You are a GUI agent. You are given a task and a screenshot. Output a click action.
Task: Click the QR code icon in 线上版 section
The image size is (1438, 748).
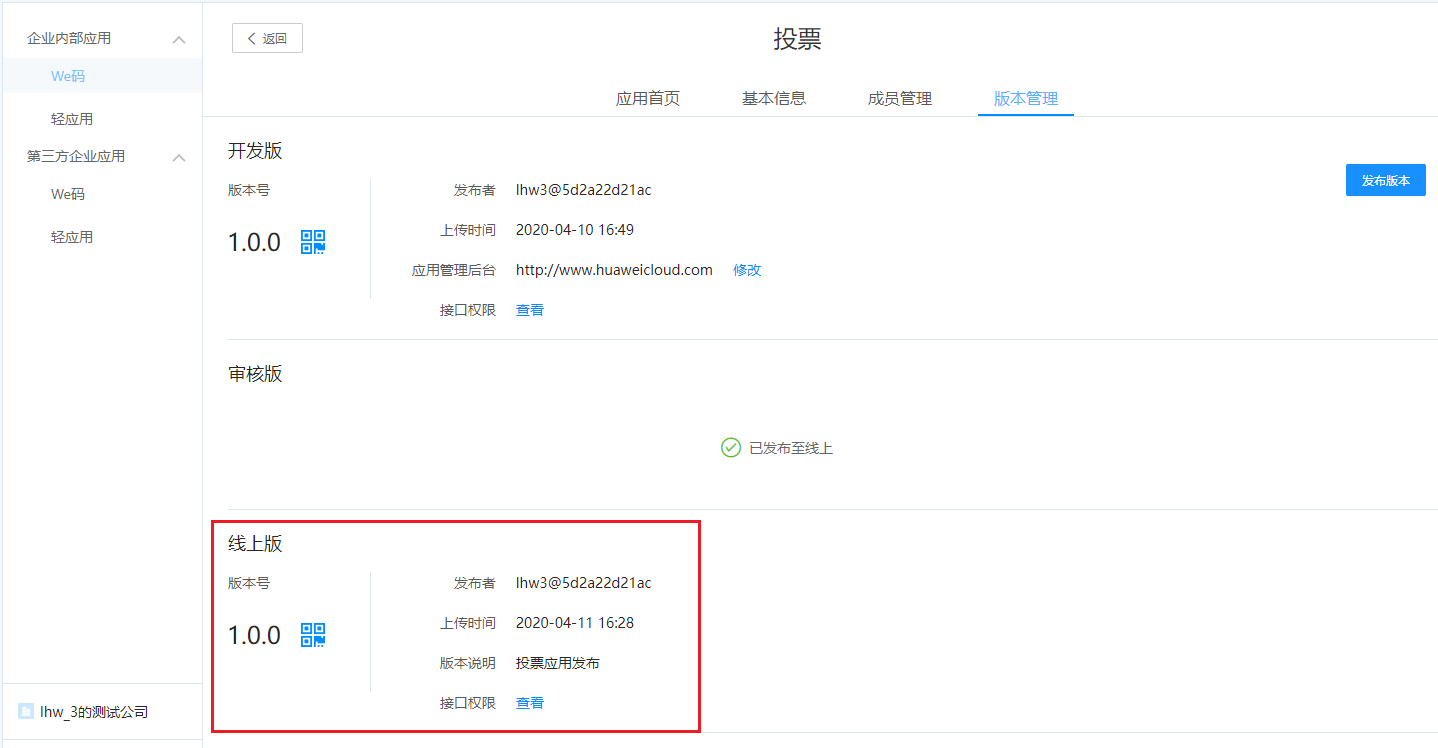click(x=313, y=635)
